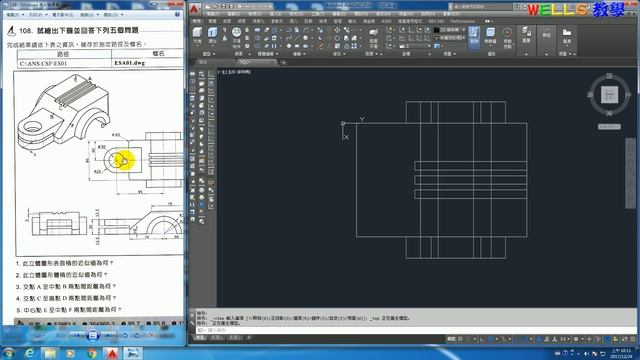Viewport: 640px width, 360px height.
Task: Select the Extrude tool in ribbon
Action: point(212,35)
